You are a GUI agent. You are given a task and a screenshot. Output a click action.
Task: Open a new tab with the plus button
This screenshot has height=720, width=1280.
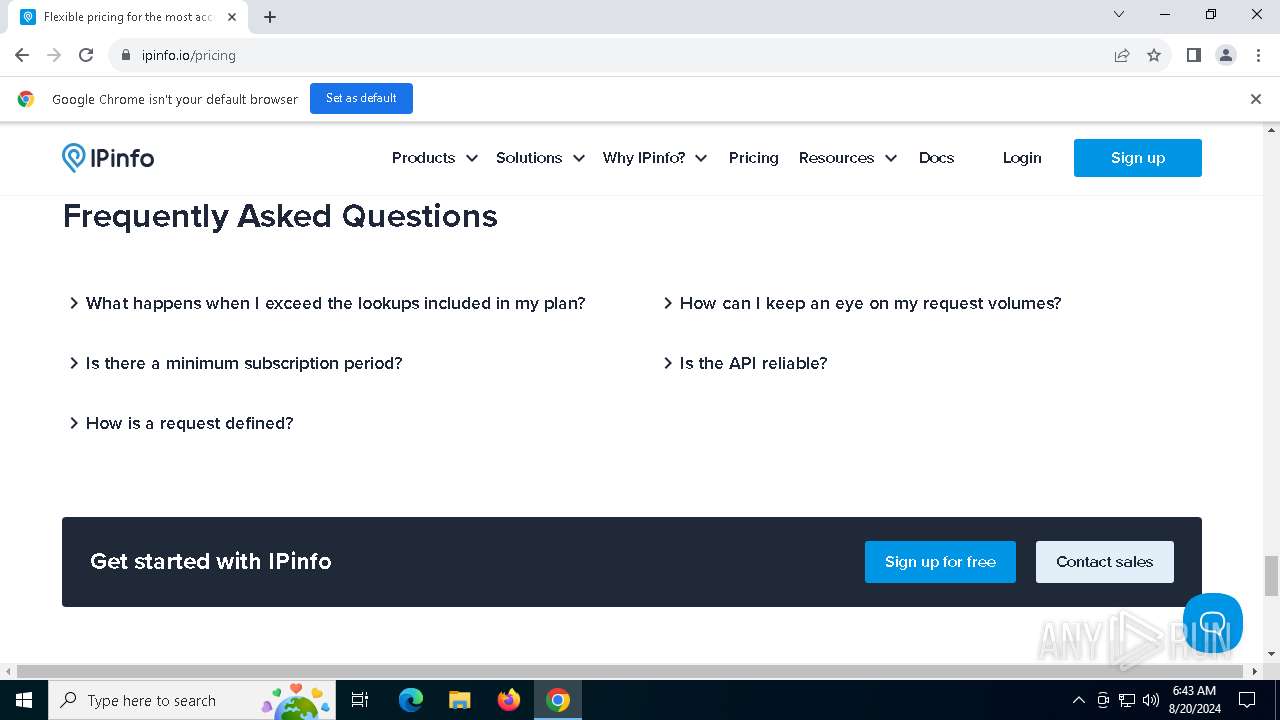pos(270,17)
